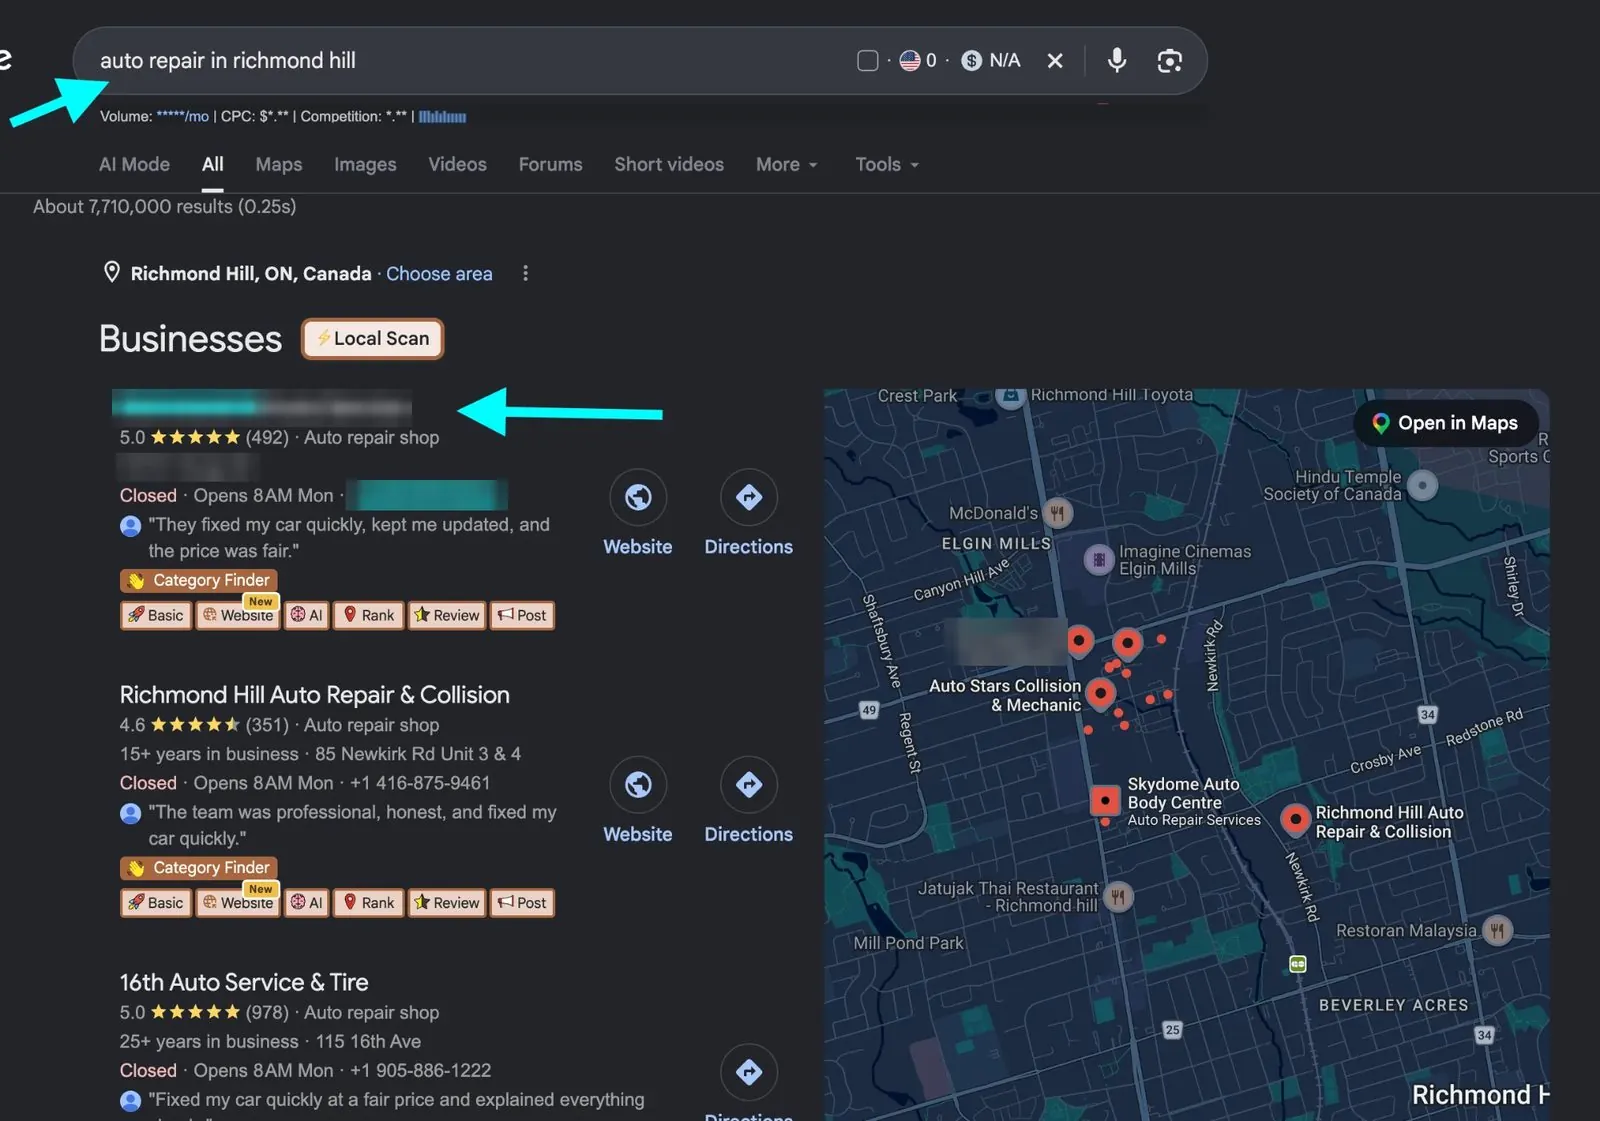1600x1121 pixels.
Task: Click Imagine Cinemas Elgin Mills map icon
Action: (x=1099, y=559)
